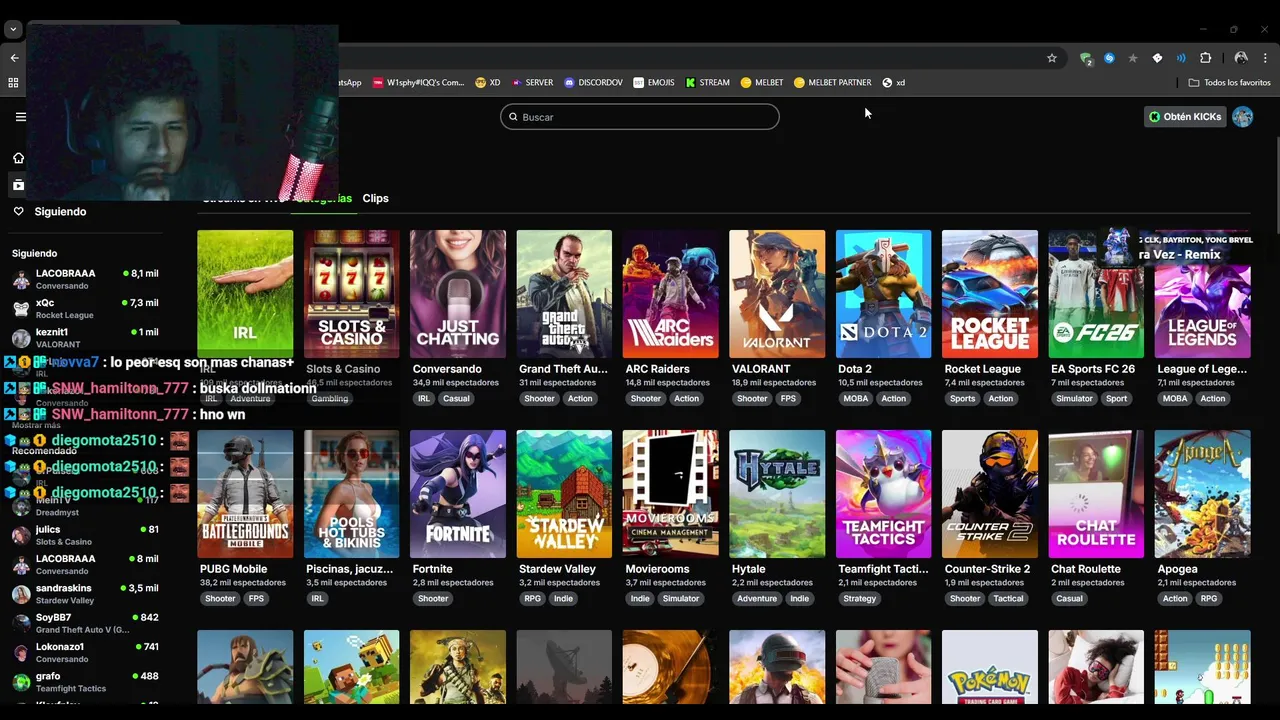
Task: Open grafo Teamfight Tactics channel
Action: tap(85, 682)
